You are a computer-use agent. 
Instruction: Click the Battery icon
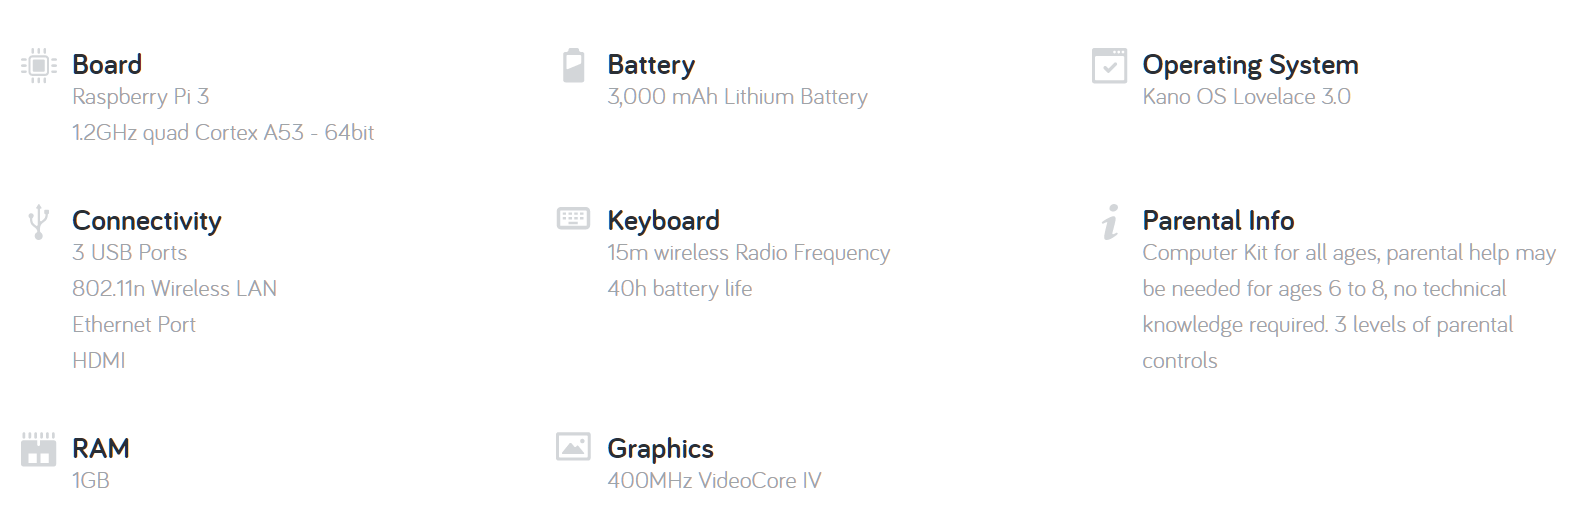point(574,65)
